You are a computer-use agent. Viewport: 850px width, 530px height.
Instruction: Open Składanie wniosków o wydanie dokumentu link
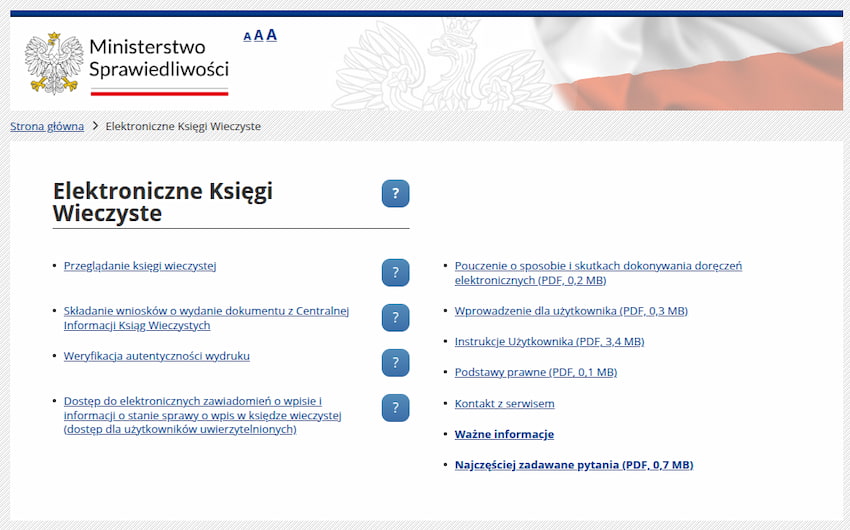coord(206,318)
